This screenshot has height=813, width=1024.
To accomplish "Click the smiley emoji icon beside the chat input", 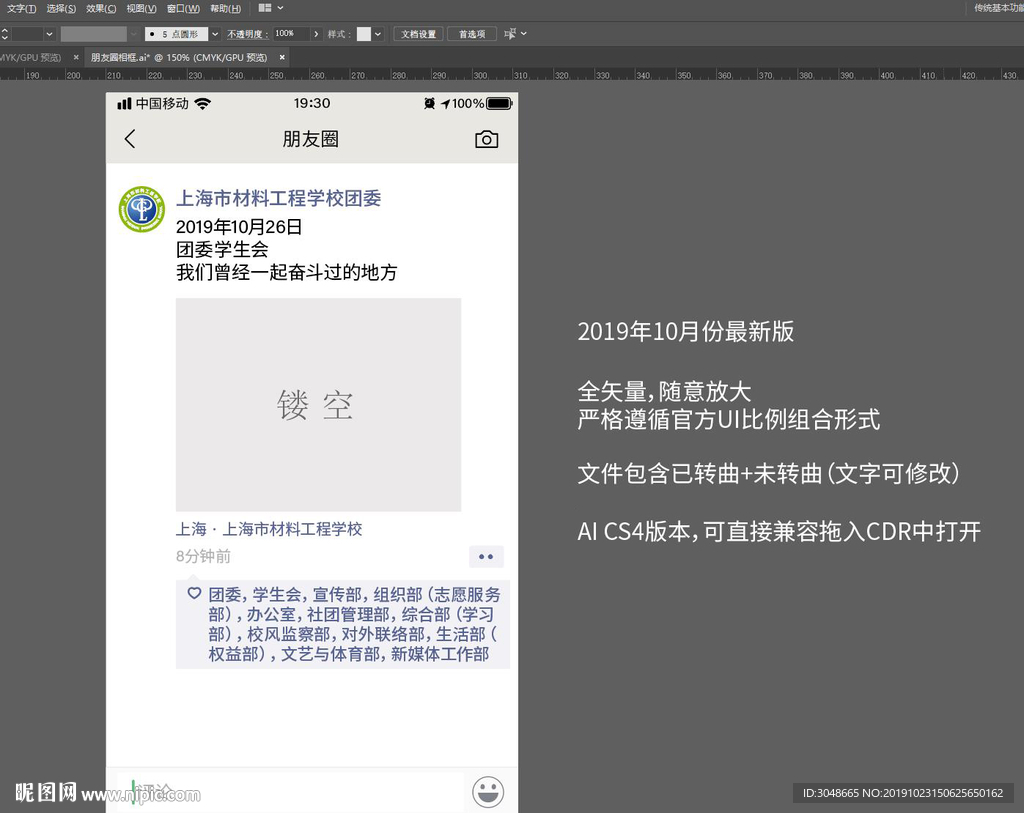I will click(x=488, y=792).
